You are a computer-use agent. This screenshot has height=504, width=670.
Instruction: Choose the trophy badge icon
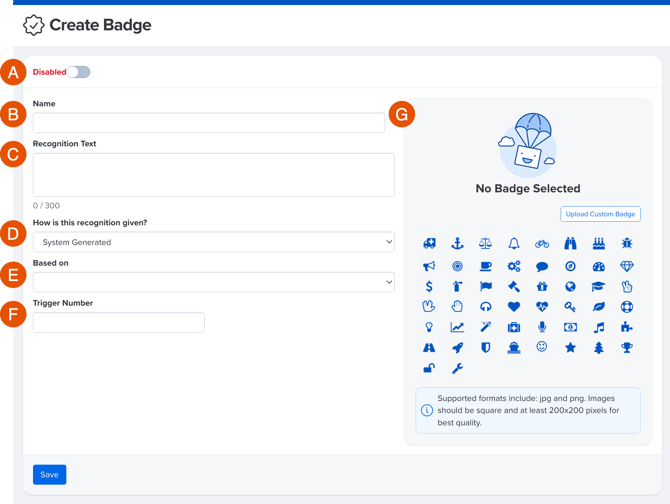[x=626, y=348]
